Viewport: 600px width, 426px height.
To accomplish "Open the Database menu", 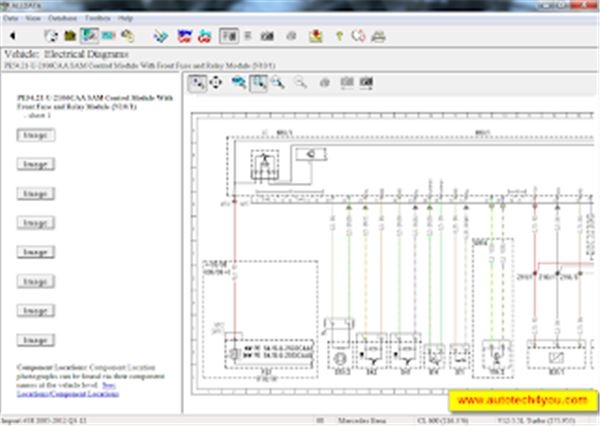I will pos(62,18).
